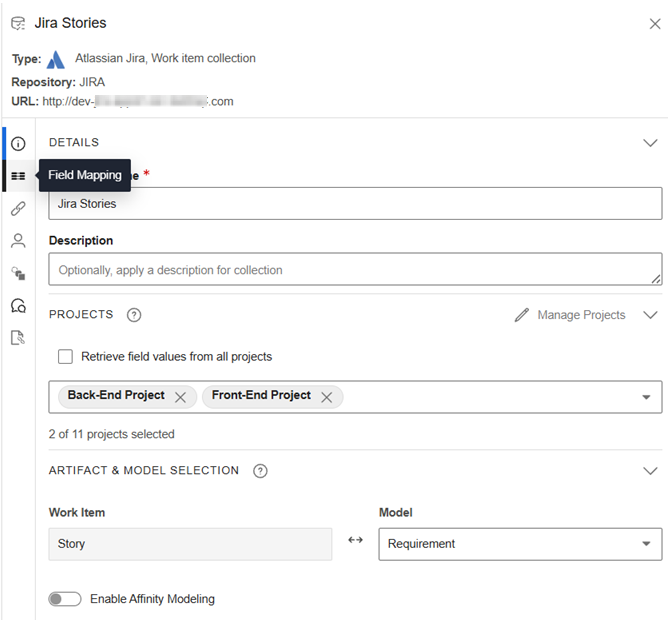The height and width of the screenshot is (620, 668).
Task: Check Retrieve field values from all projects
Action: (x=66, y=357)
